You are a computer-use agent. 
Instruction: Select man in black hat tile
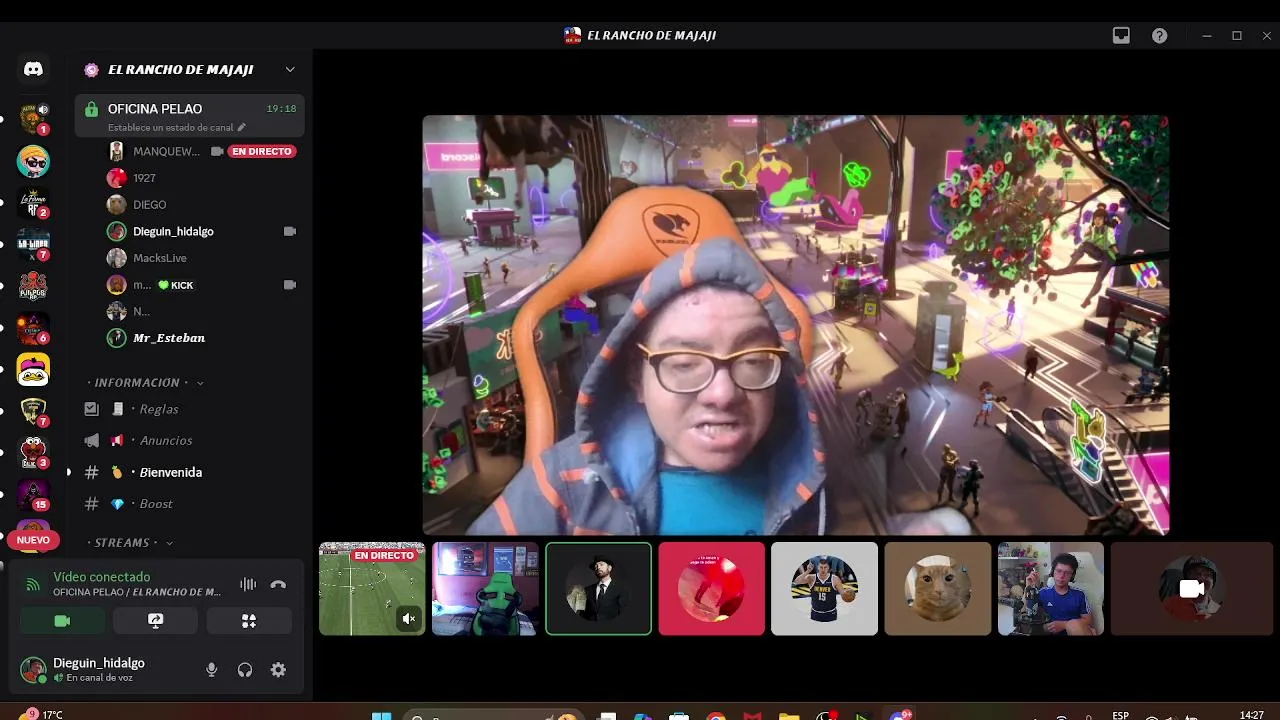[x=598, y=589]
